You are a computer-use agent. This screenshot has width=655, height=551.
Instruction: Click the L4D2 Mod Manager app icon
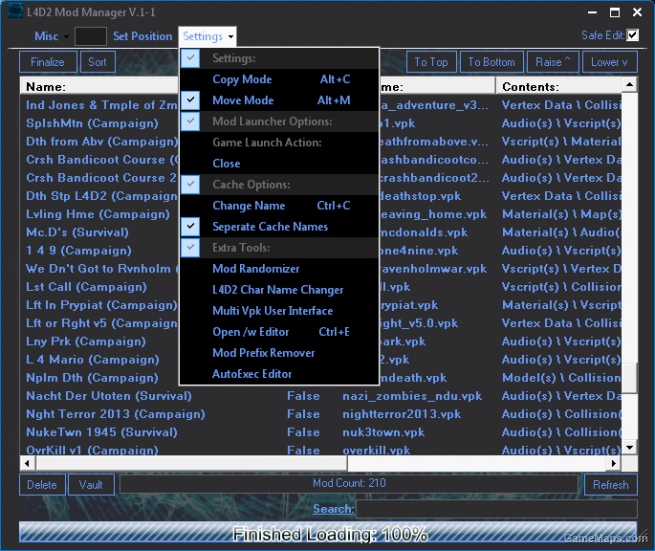coord(15,11)
